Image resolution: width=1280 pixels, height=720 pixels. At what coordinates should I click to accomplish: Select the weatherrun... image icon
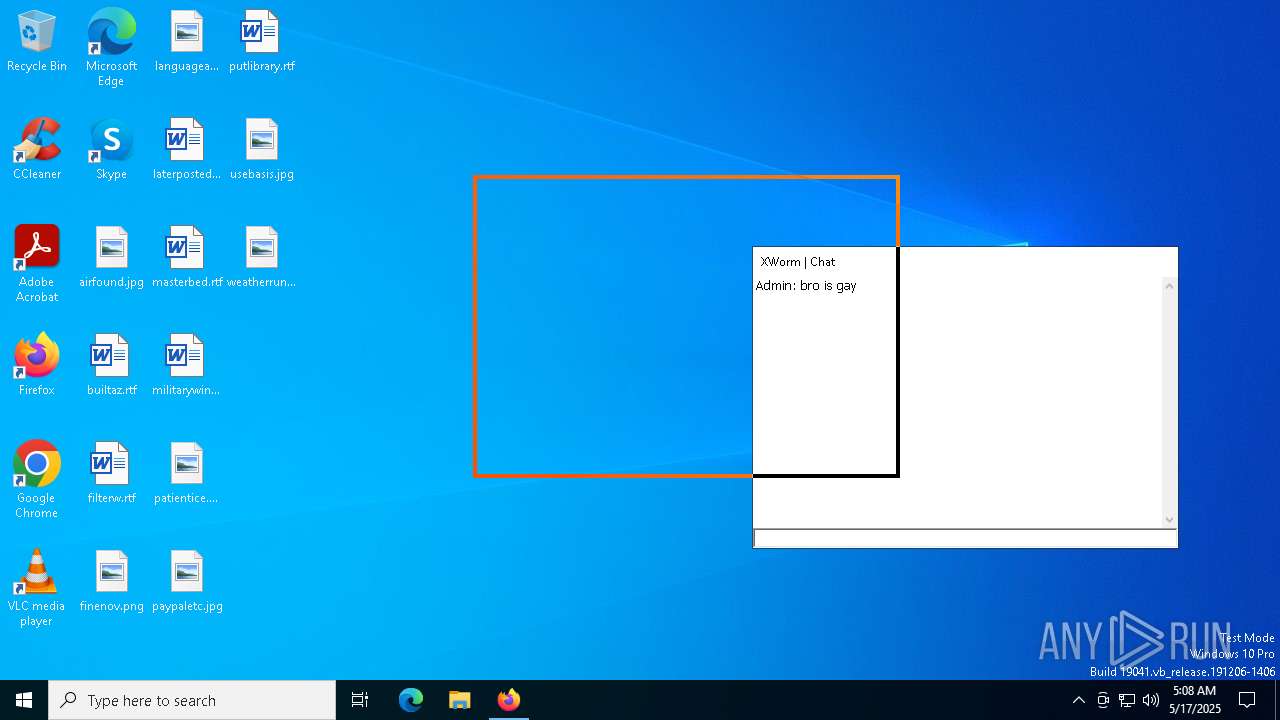coord(261,258)
